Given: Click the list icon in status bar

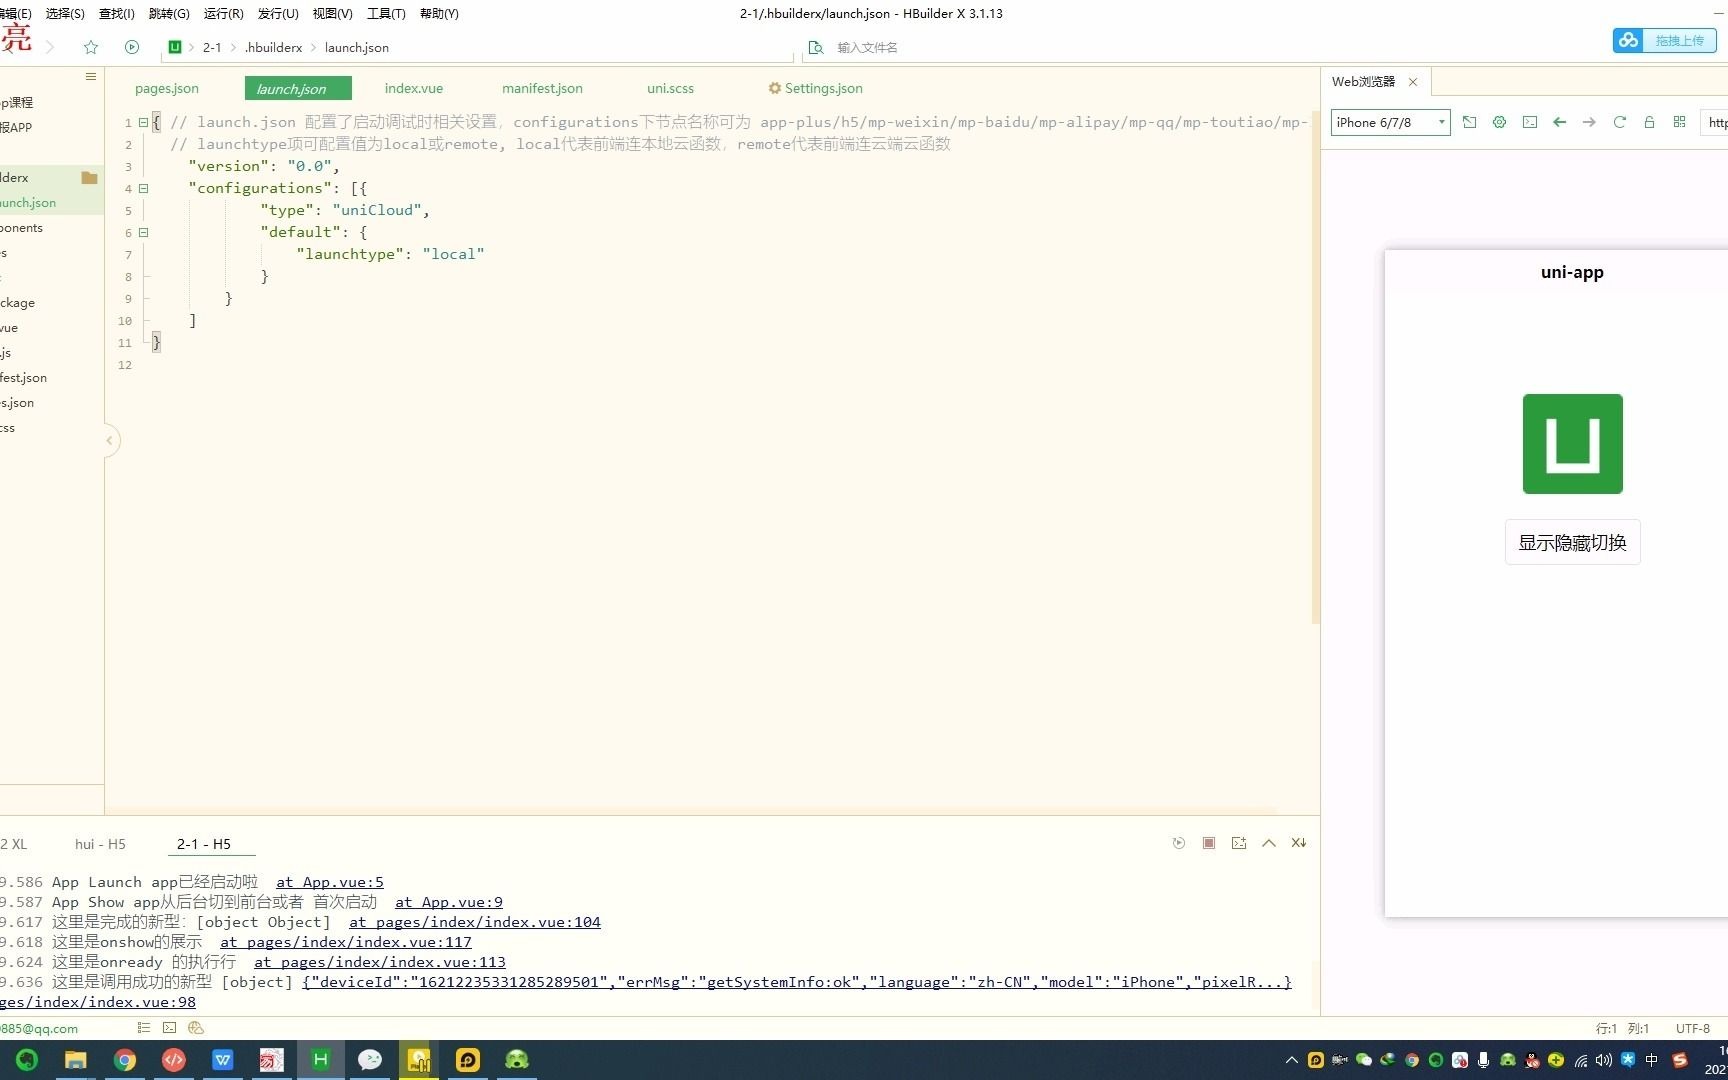Looking at the screenshot, I should point(144,1028).
